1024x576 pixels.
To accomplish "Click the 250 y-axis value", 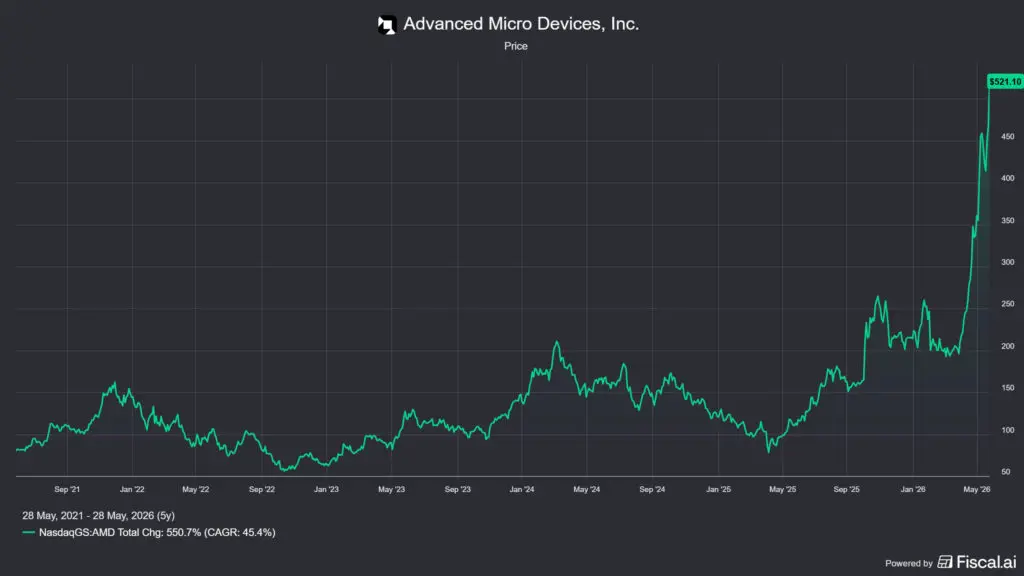I will 1008,304.
